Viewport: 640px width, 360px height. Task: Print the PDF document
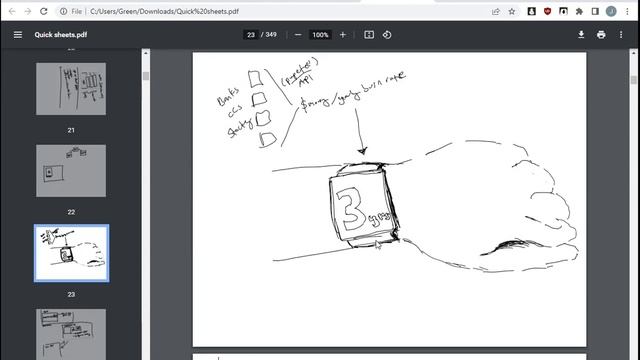[601, 35]
